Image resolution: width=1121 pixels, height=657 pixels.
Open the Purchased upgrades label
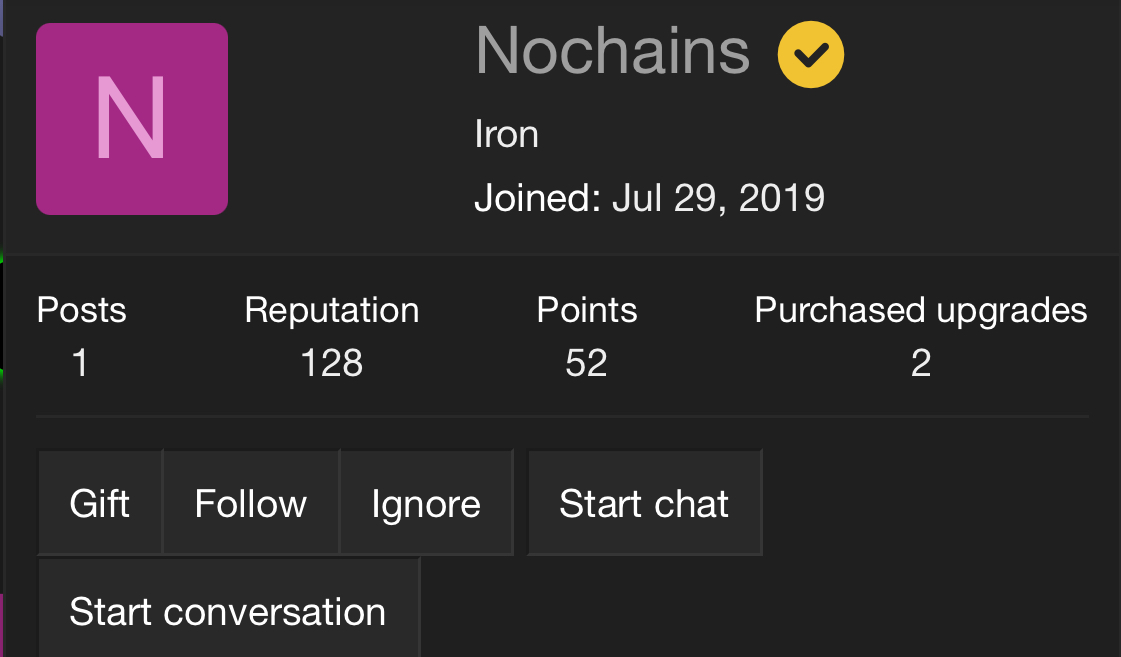pyautogui.click(x=921, y=310)
